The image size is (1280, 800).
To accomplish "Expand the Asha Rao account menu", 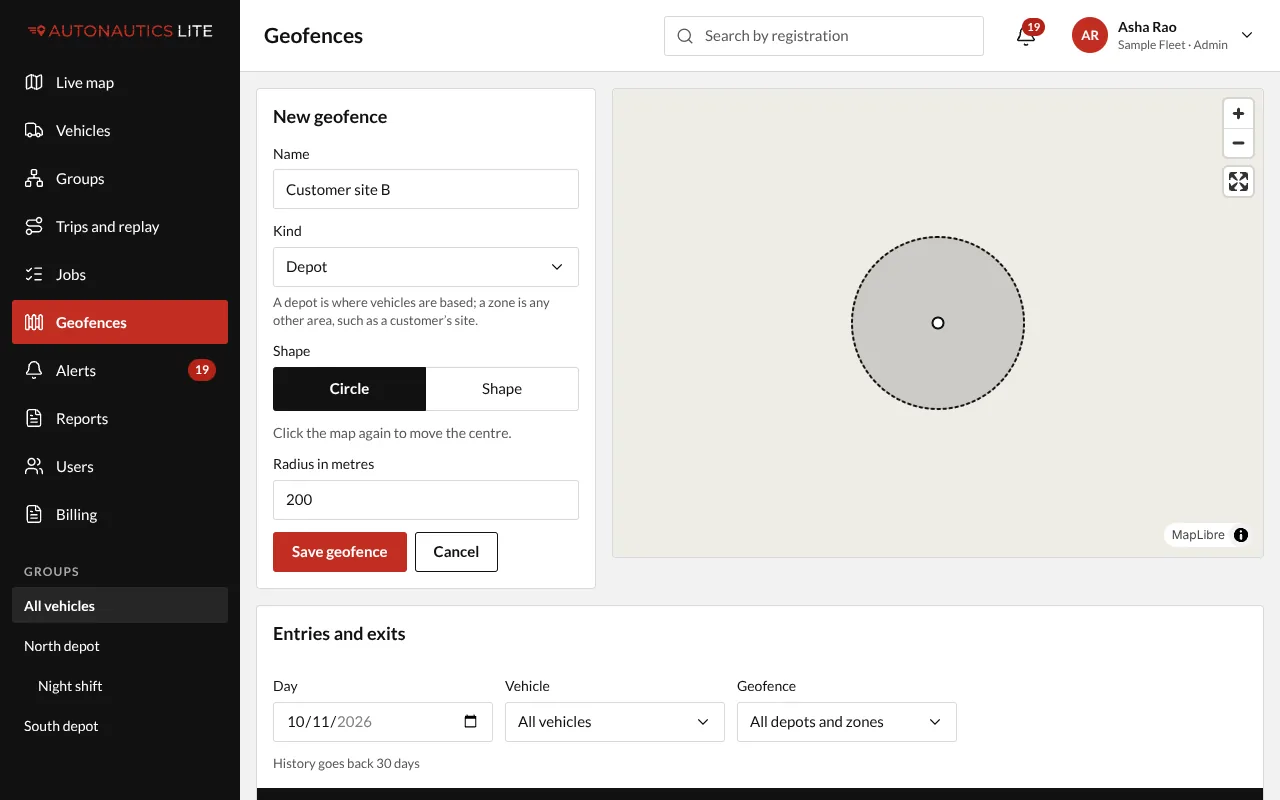I will click(1163, 36).
